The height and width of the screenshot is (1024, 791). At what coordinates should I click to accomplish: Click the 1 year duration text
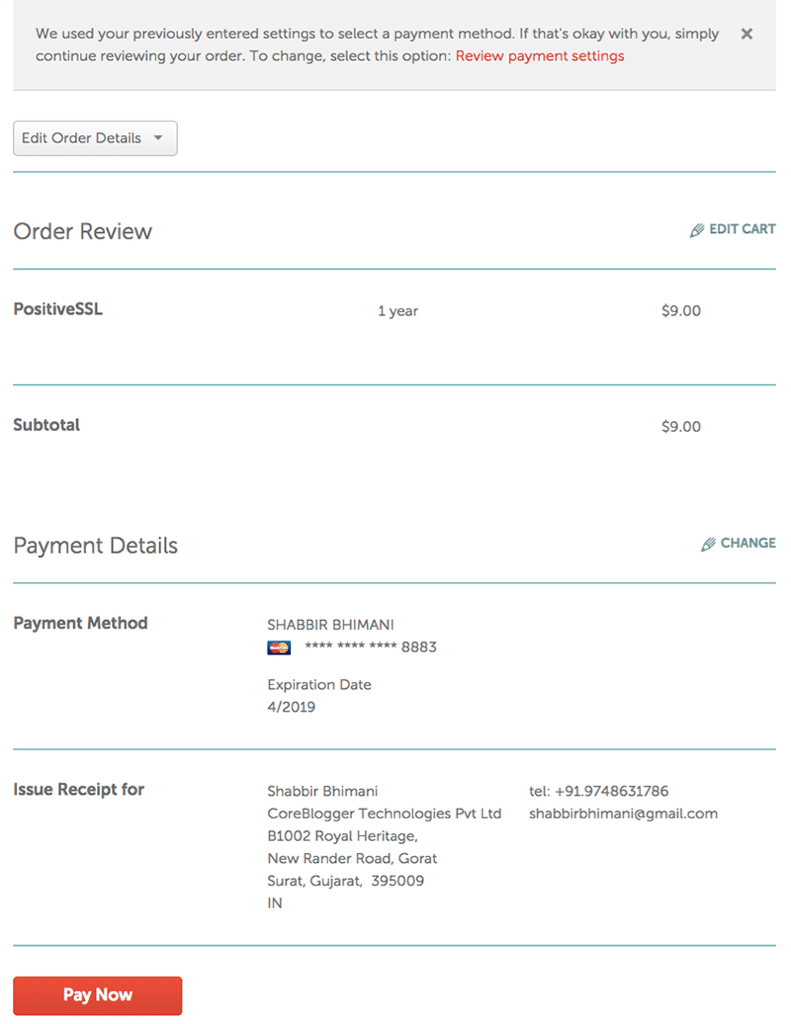(398, 311)
